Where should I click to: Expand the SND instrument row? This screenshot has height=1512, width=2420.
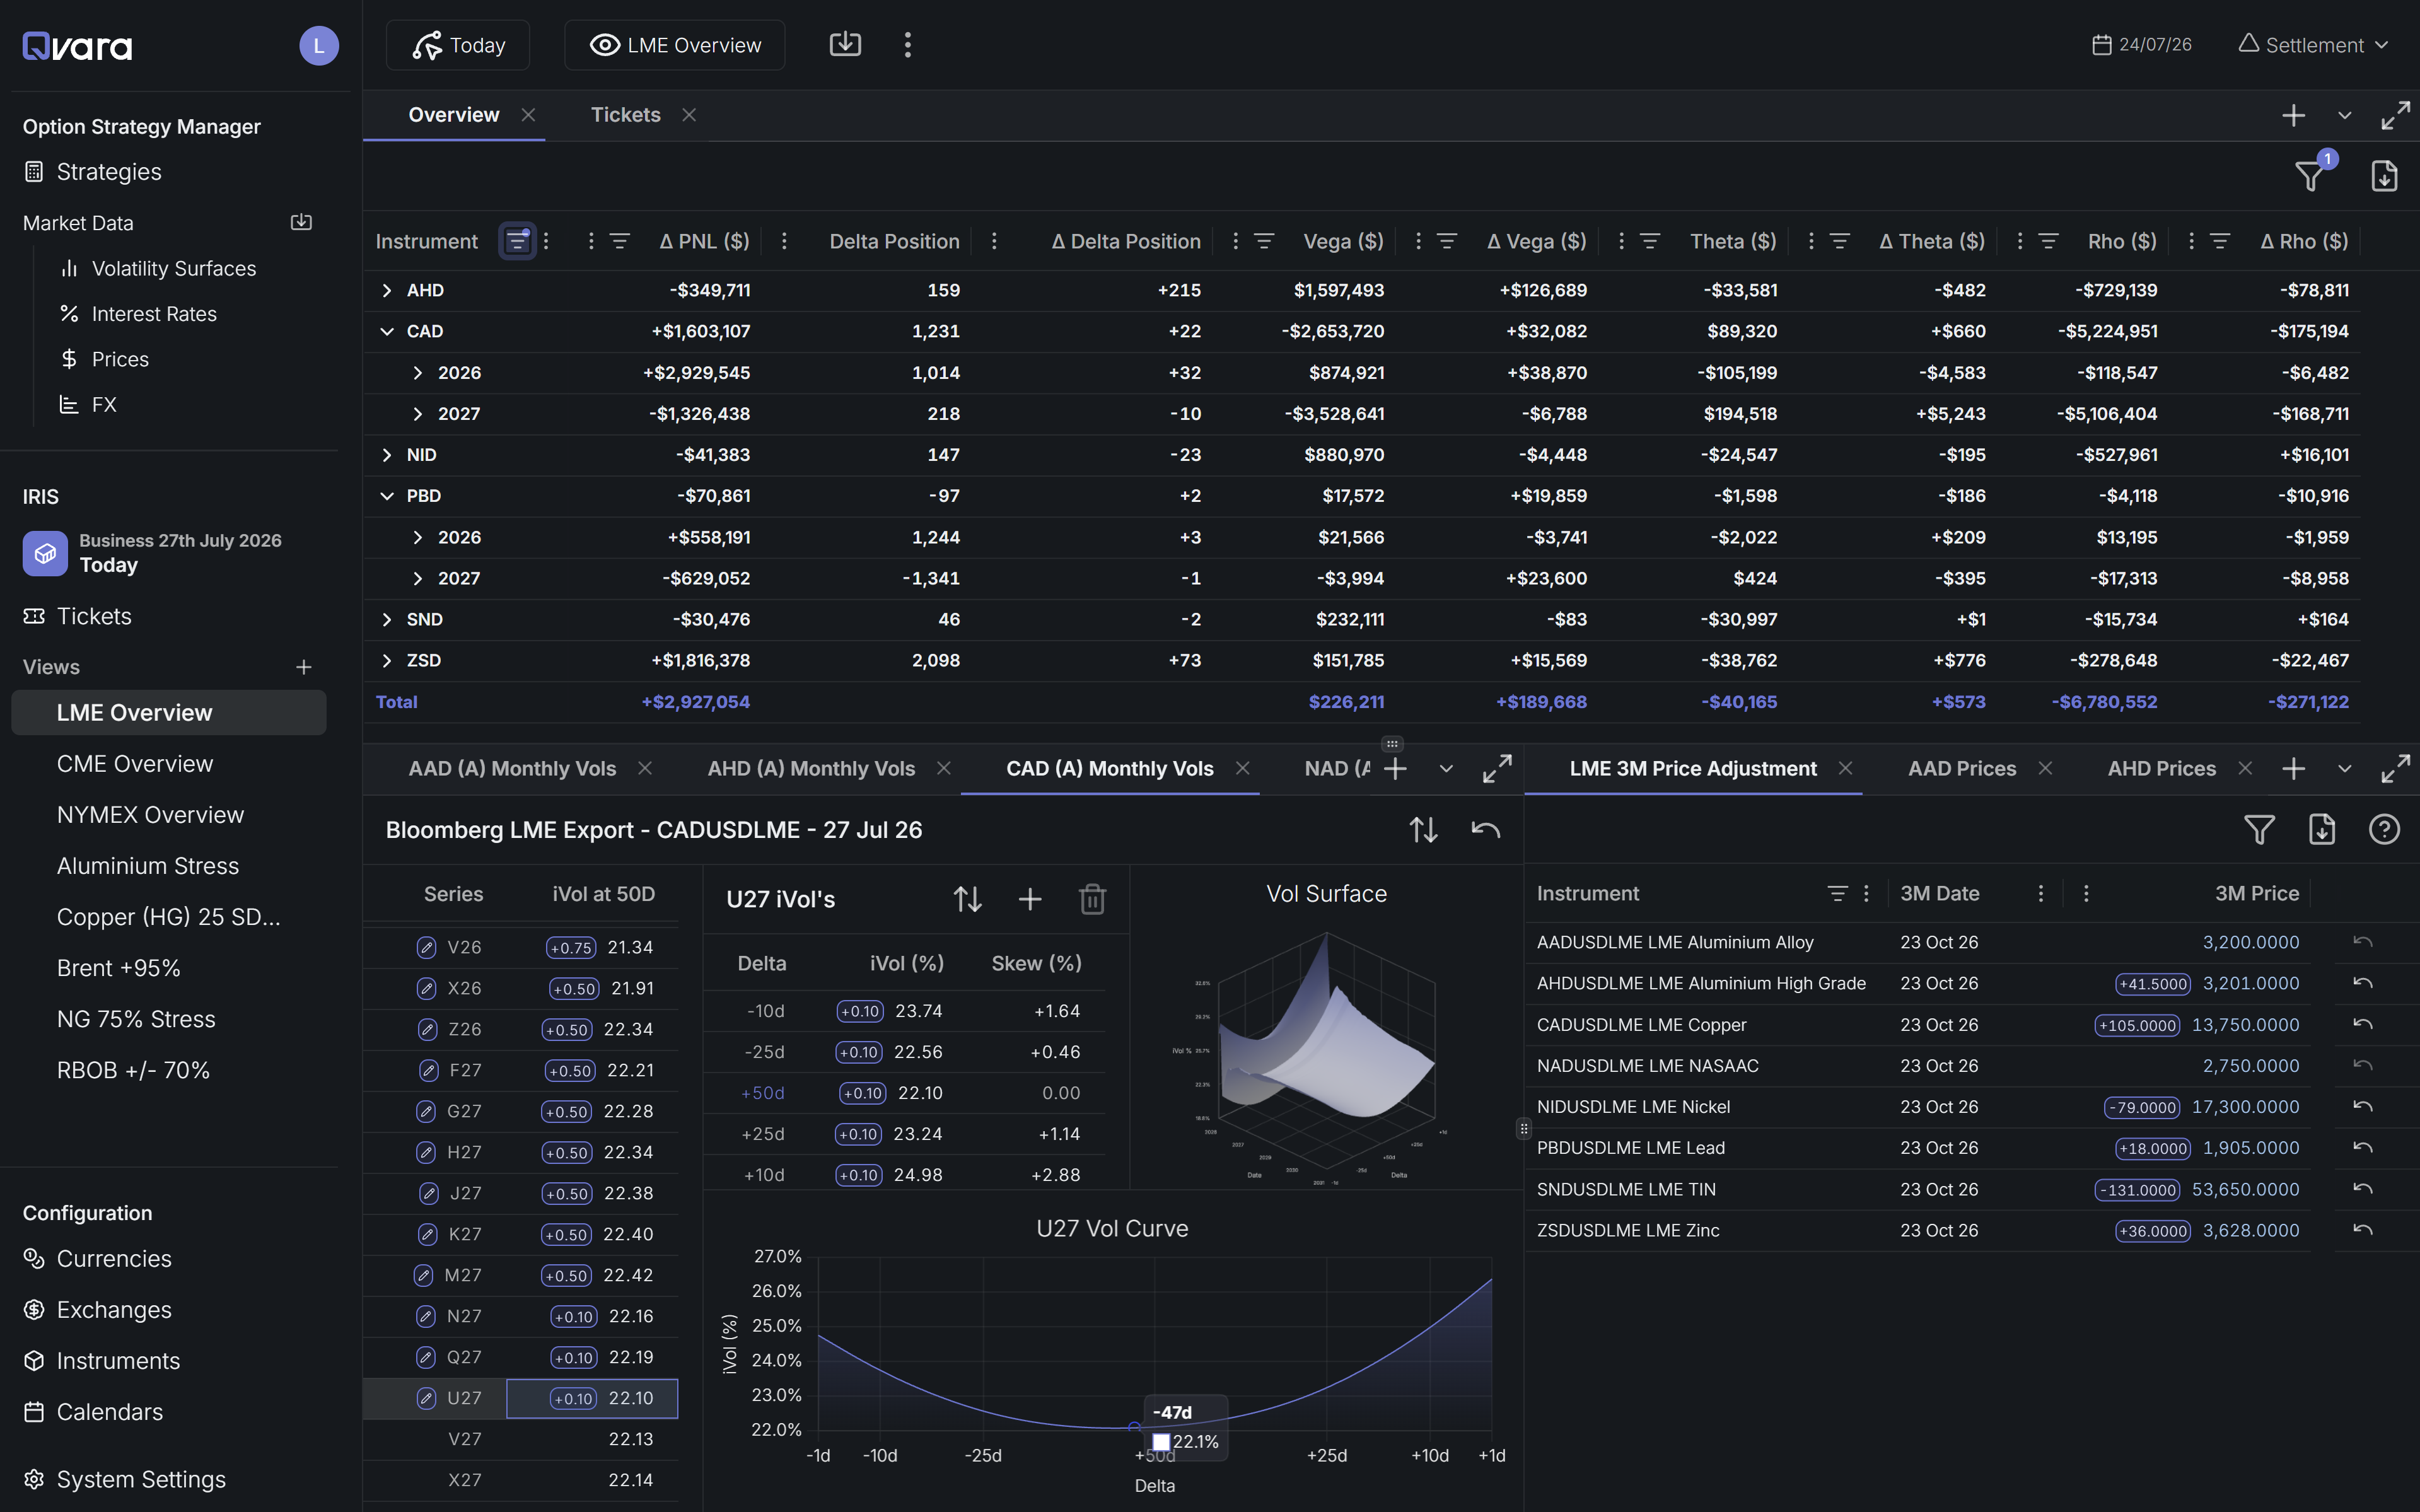pyautogui.click(x=387, y=619)
